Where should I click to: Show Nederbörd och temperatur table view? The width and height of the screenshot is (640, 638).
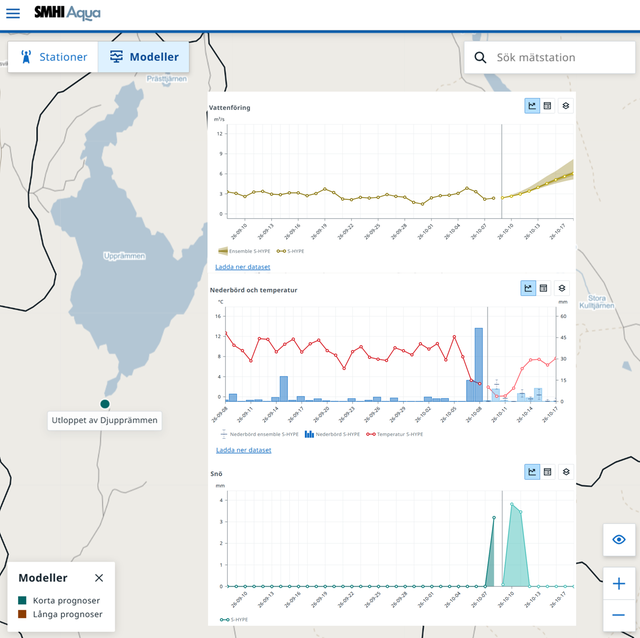(x=543, y=288)
